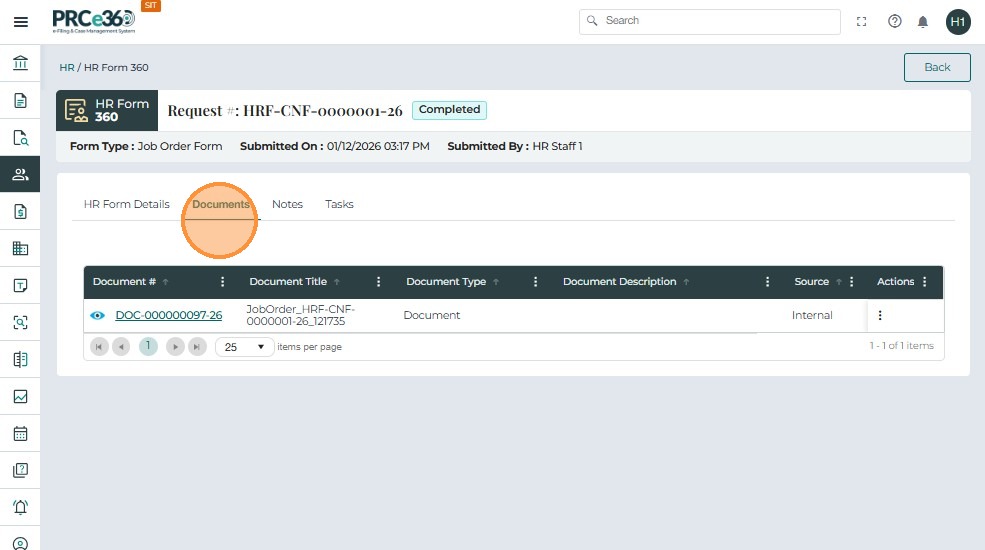Focus the Search input field
This screenshot has height=550, width=985.
709,21
